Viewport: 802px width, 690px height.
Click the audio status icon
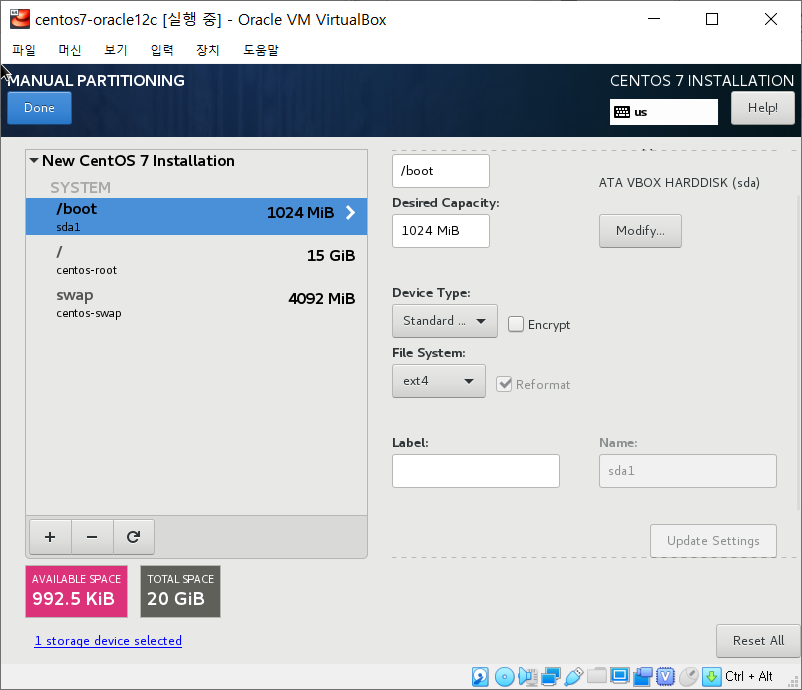click(x=527, y=676)
